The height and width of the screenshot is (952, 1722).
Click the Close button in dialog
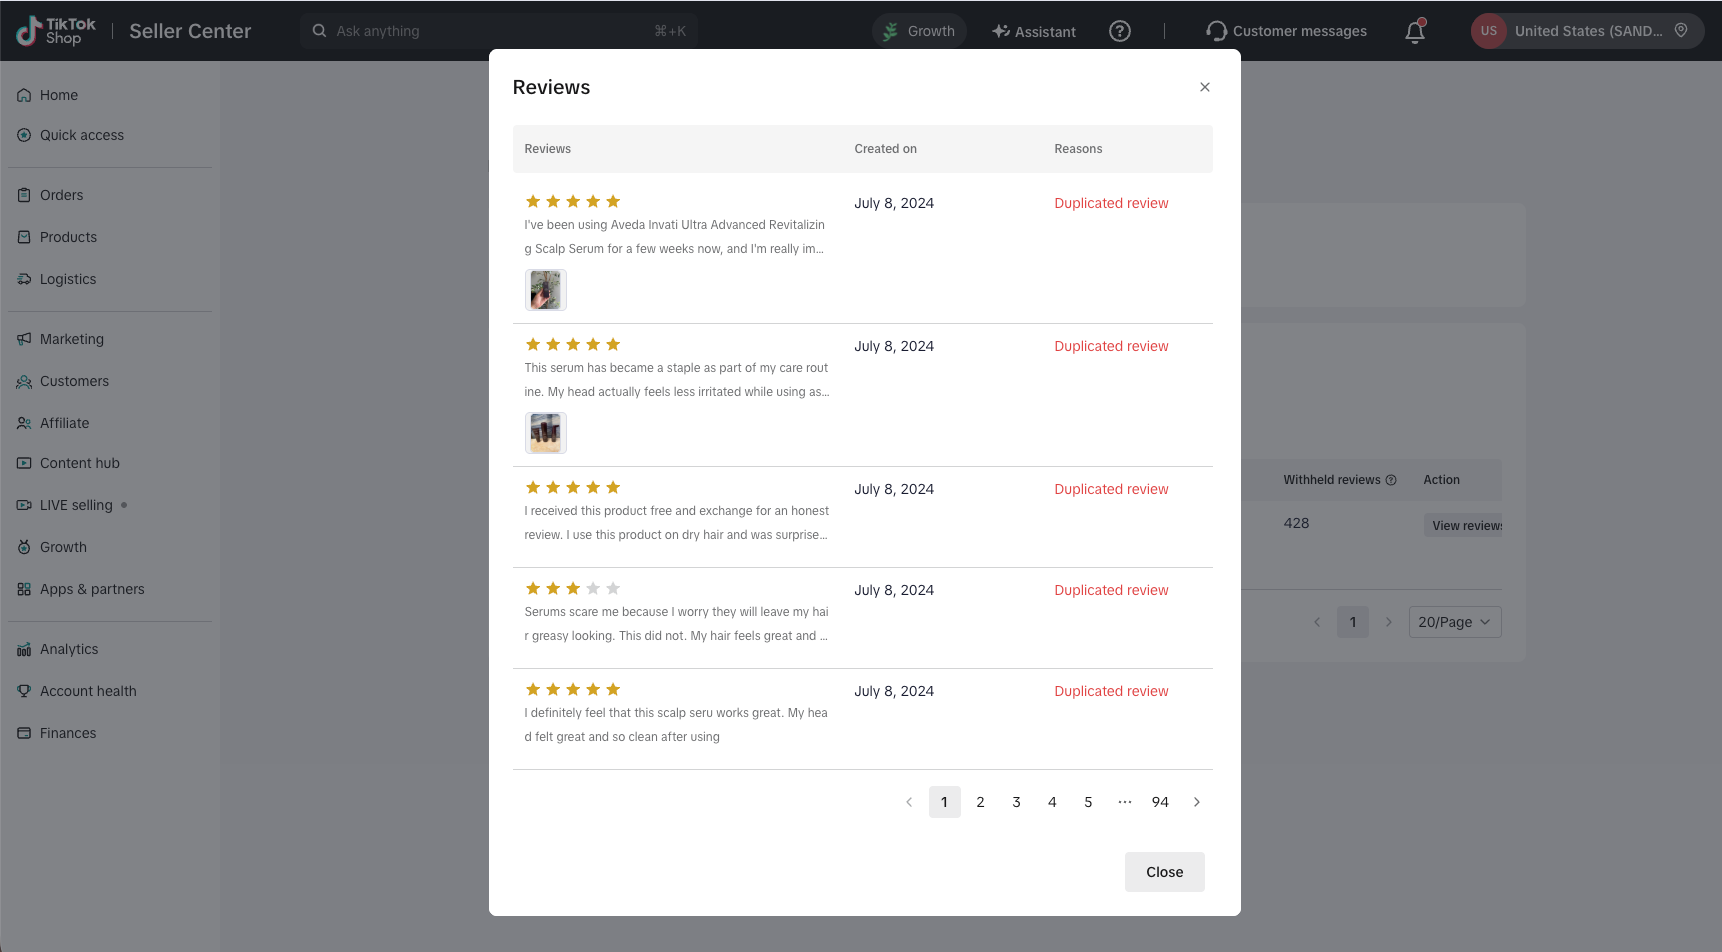click(1165, 872)
